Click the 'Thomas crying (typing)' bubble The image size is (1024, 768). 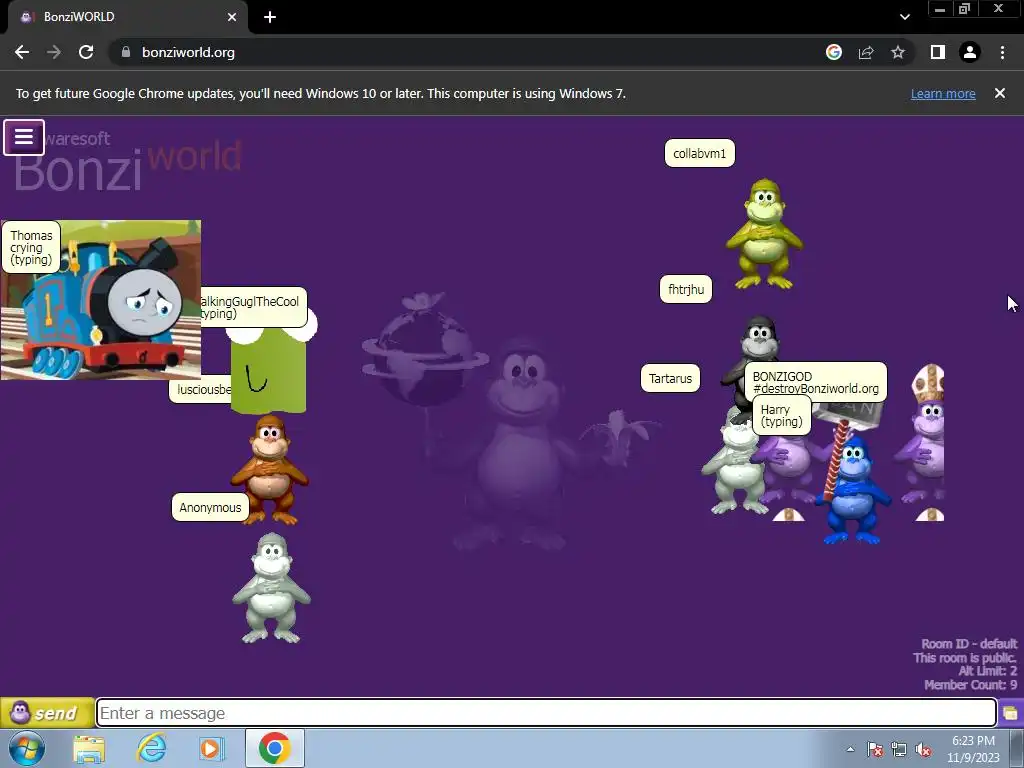point(31,247)
